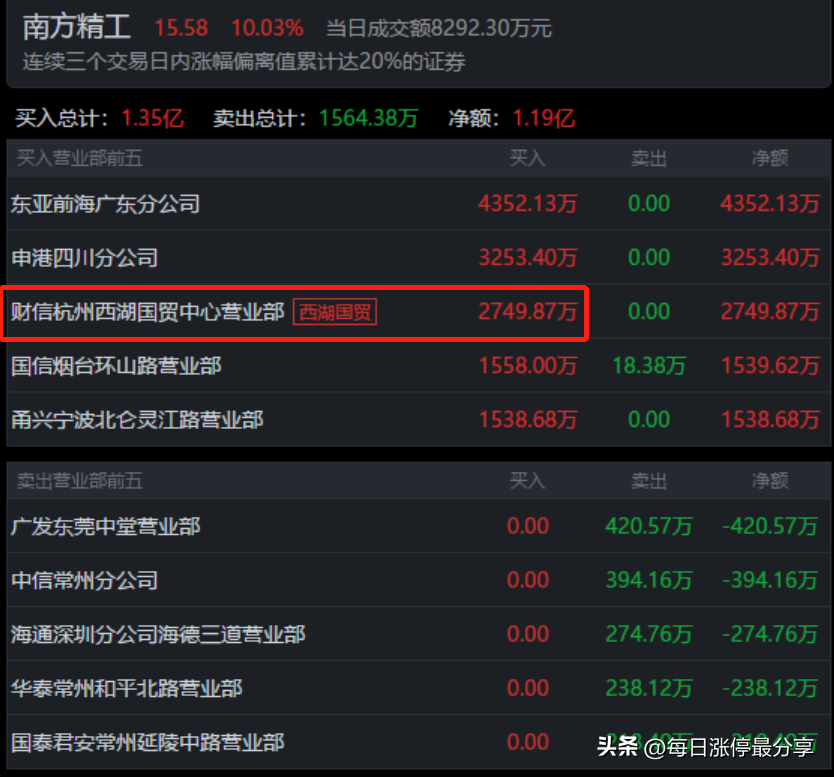This screenshot has width=834, height=777.
Task: Click 申港四川分公司 卖出 value 0.00
Action: [x=649, y=258]
